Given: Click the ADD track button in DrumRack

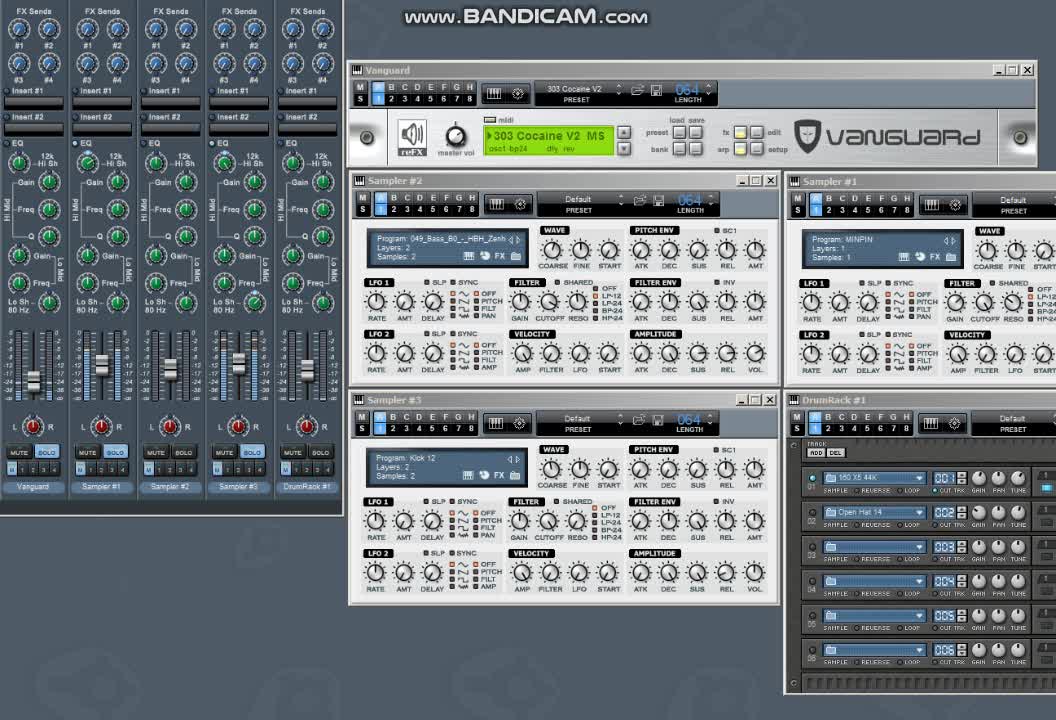Looking at the screenshot, I should (x=816, y=453).
